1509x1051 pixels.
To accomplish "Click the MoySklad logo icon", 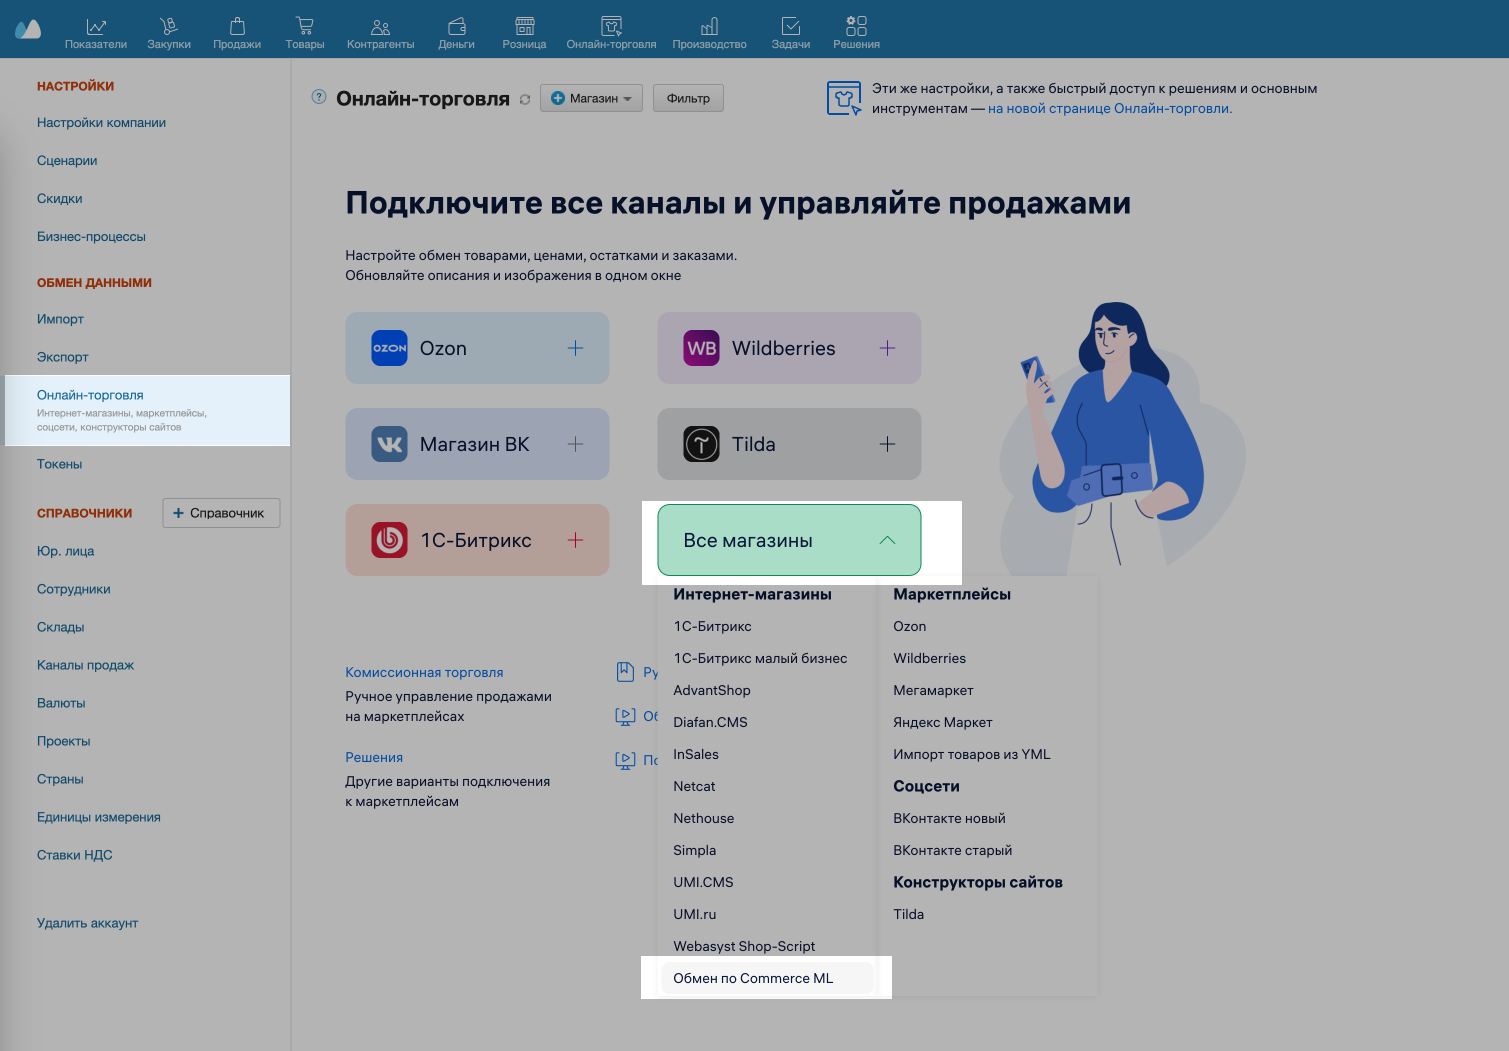I will click(28, 29).
